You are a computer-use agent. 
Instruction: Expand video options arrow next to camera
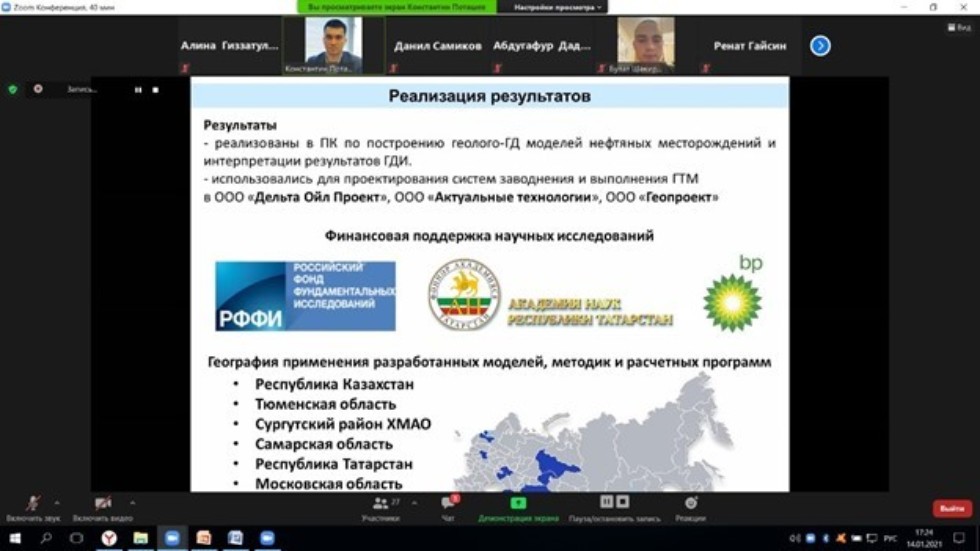click(x=132, y=503)
